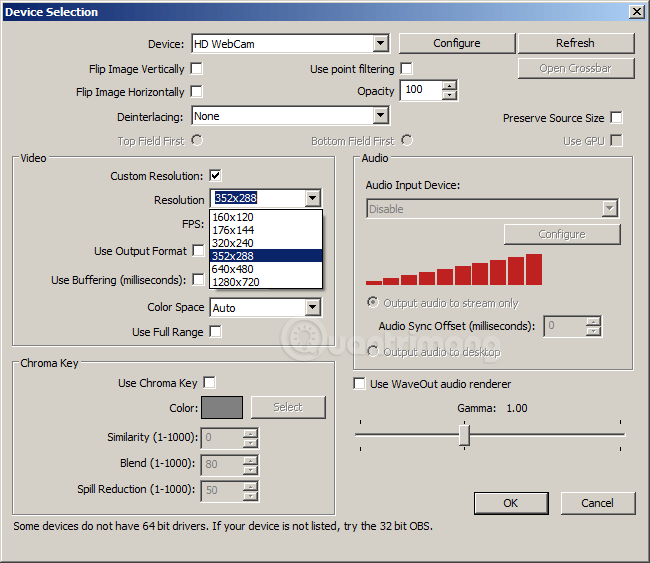Screen dimensions: 650x563
Task: Choose 640x480 resolution option
Action: coord(233,268)
